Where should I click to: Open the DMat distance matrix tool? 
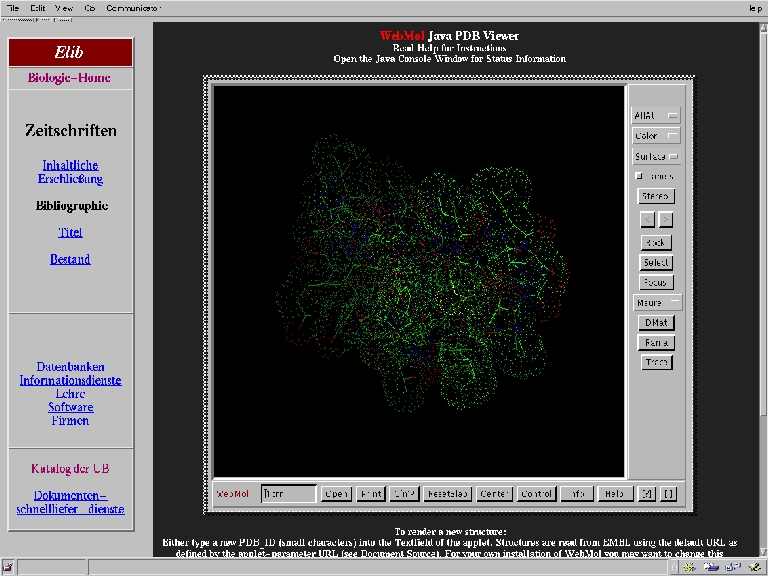click(656, 323)
